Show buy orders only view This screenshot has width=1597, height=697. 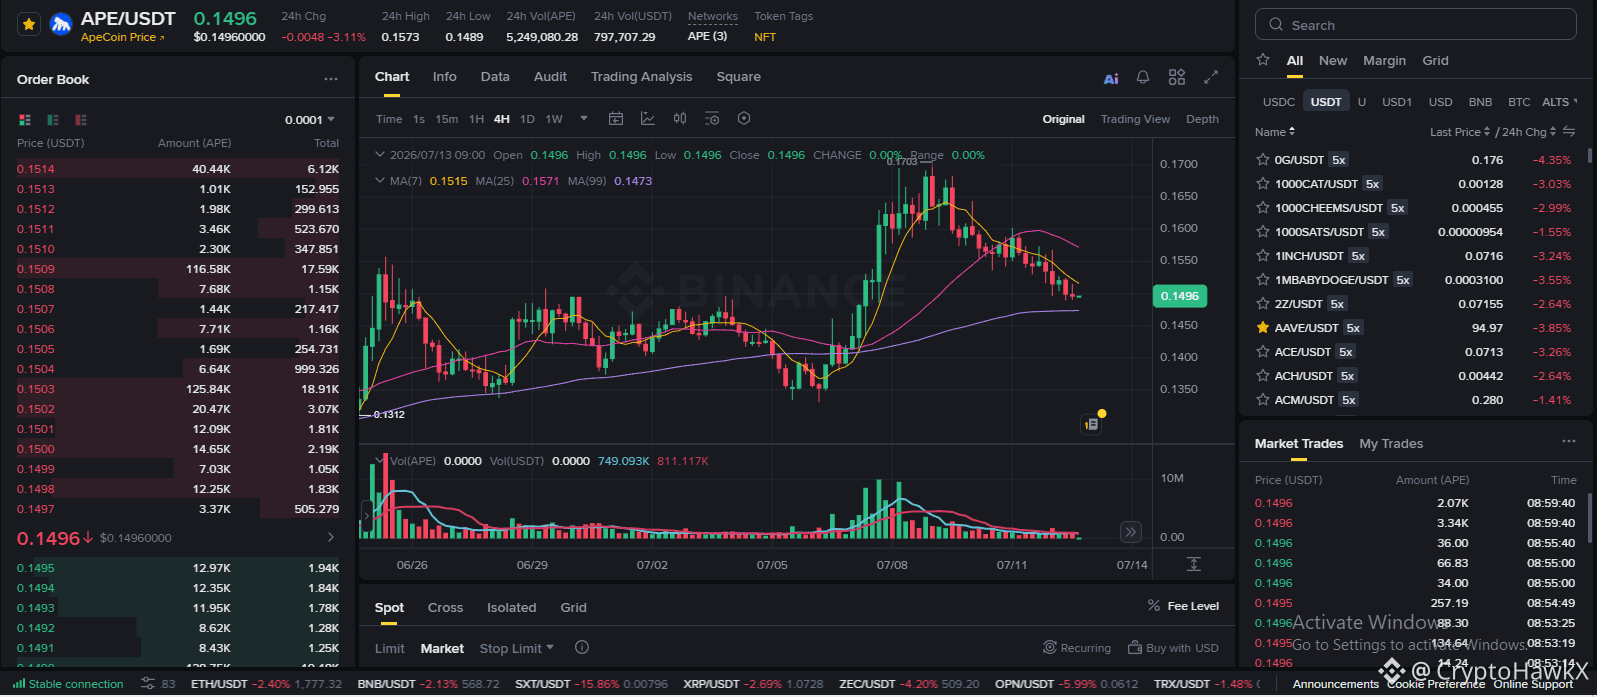click(53, 120)
